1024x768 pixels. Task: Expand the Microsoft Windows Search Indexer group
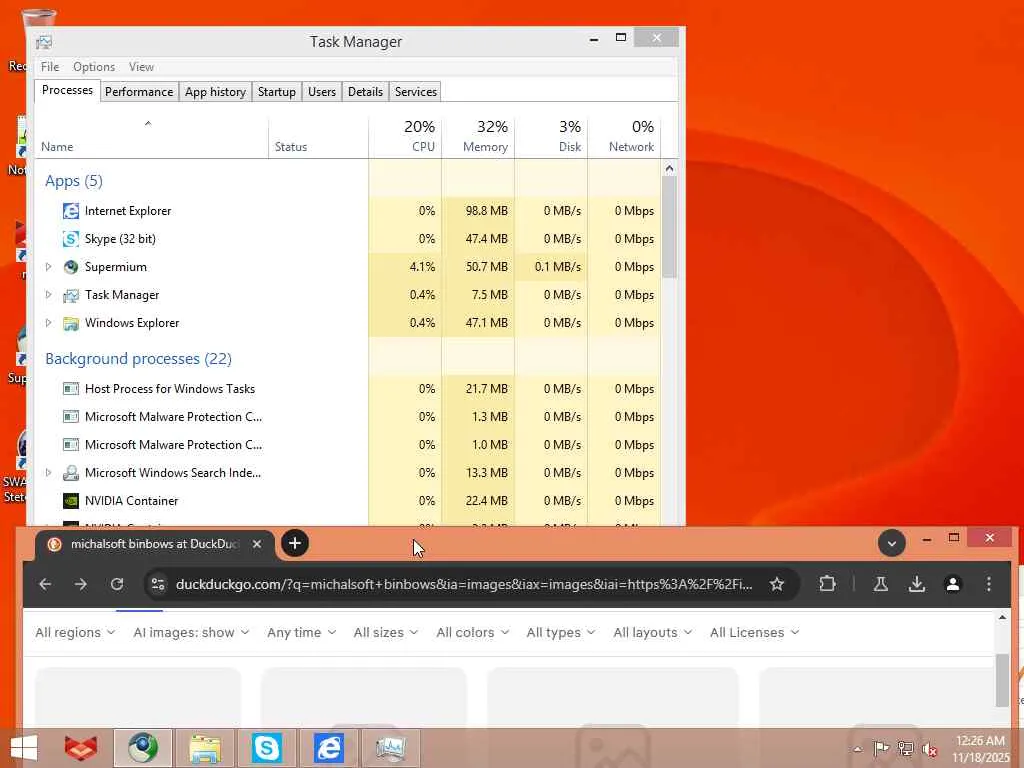(48, 473)
